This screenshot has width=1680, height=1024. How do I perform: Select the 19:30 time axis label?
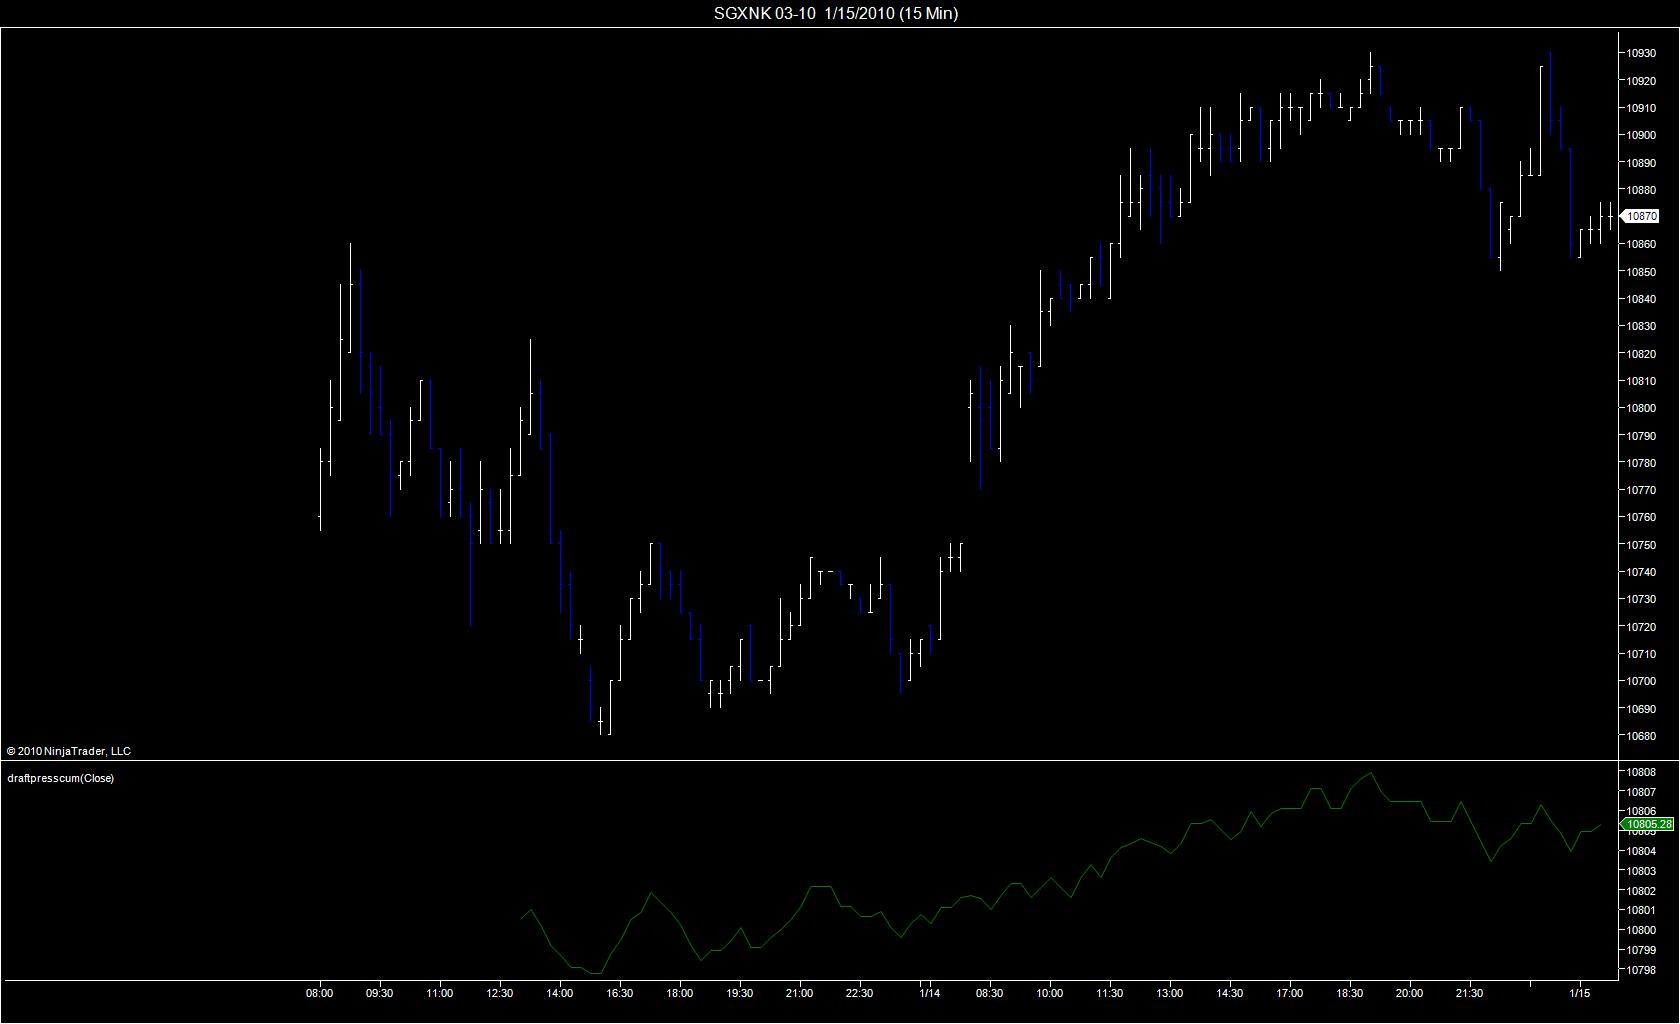point(740,993)
